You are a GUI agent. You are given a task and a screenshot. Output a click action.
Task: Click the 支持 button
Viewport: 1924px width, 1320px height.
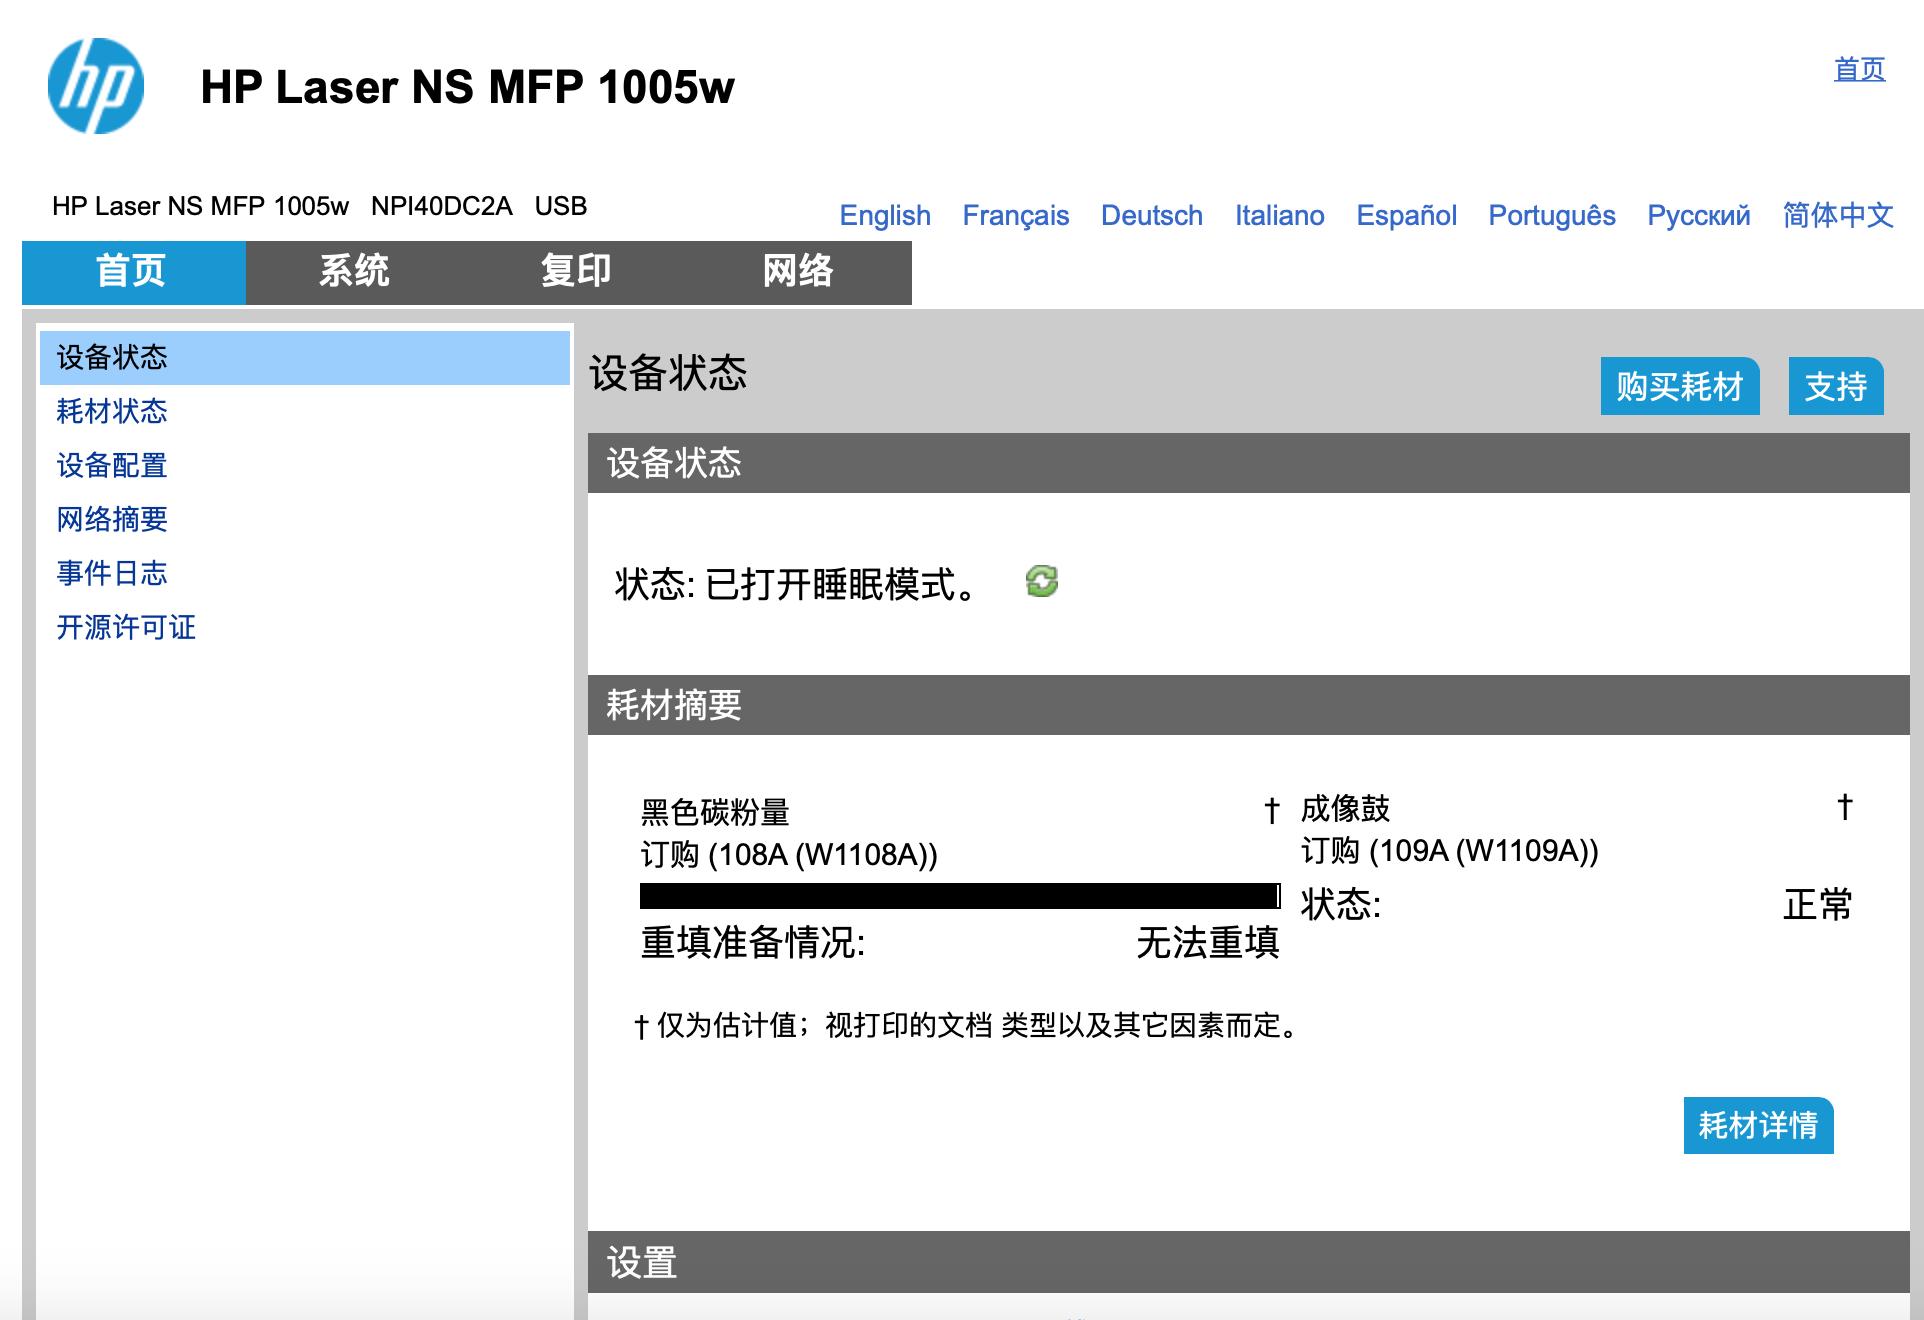[1835, 387]
